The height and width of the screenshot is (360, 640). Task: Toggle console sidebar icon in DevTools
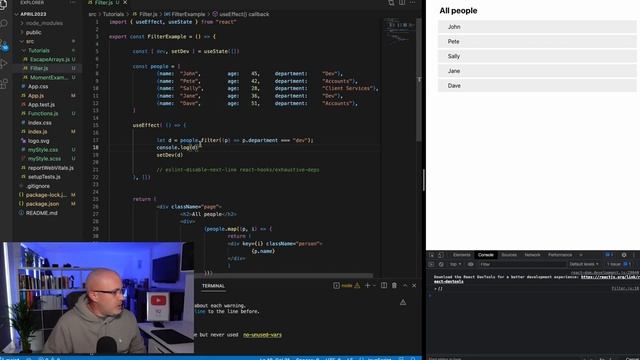(x=431, y=264)
